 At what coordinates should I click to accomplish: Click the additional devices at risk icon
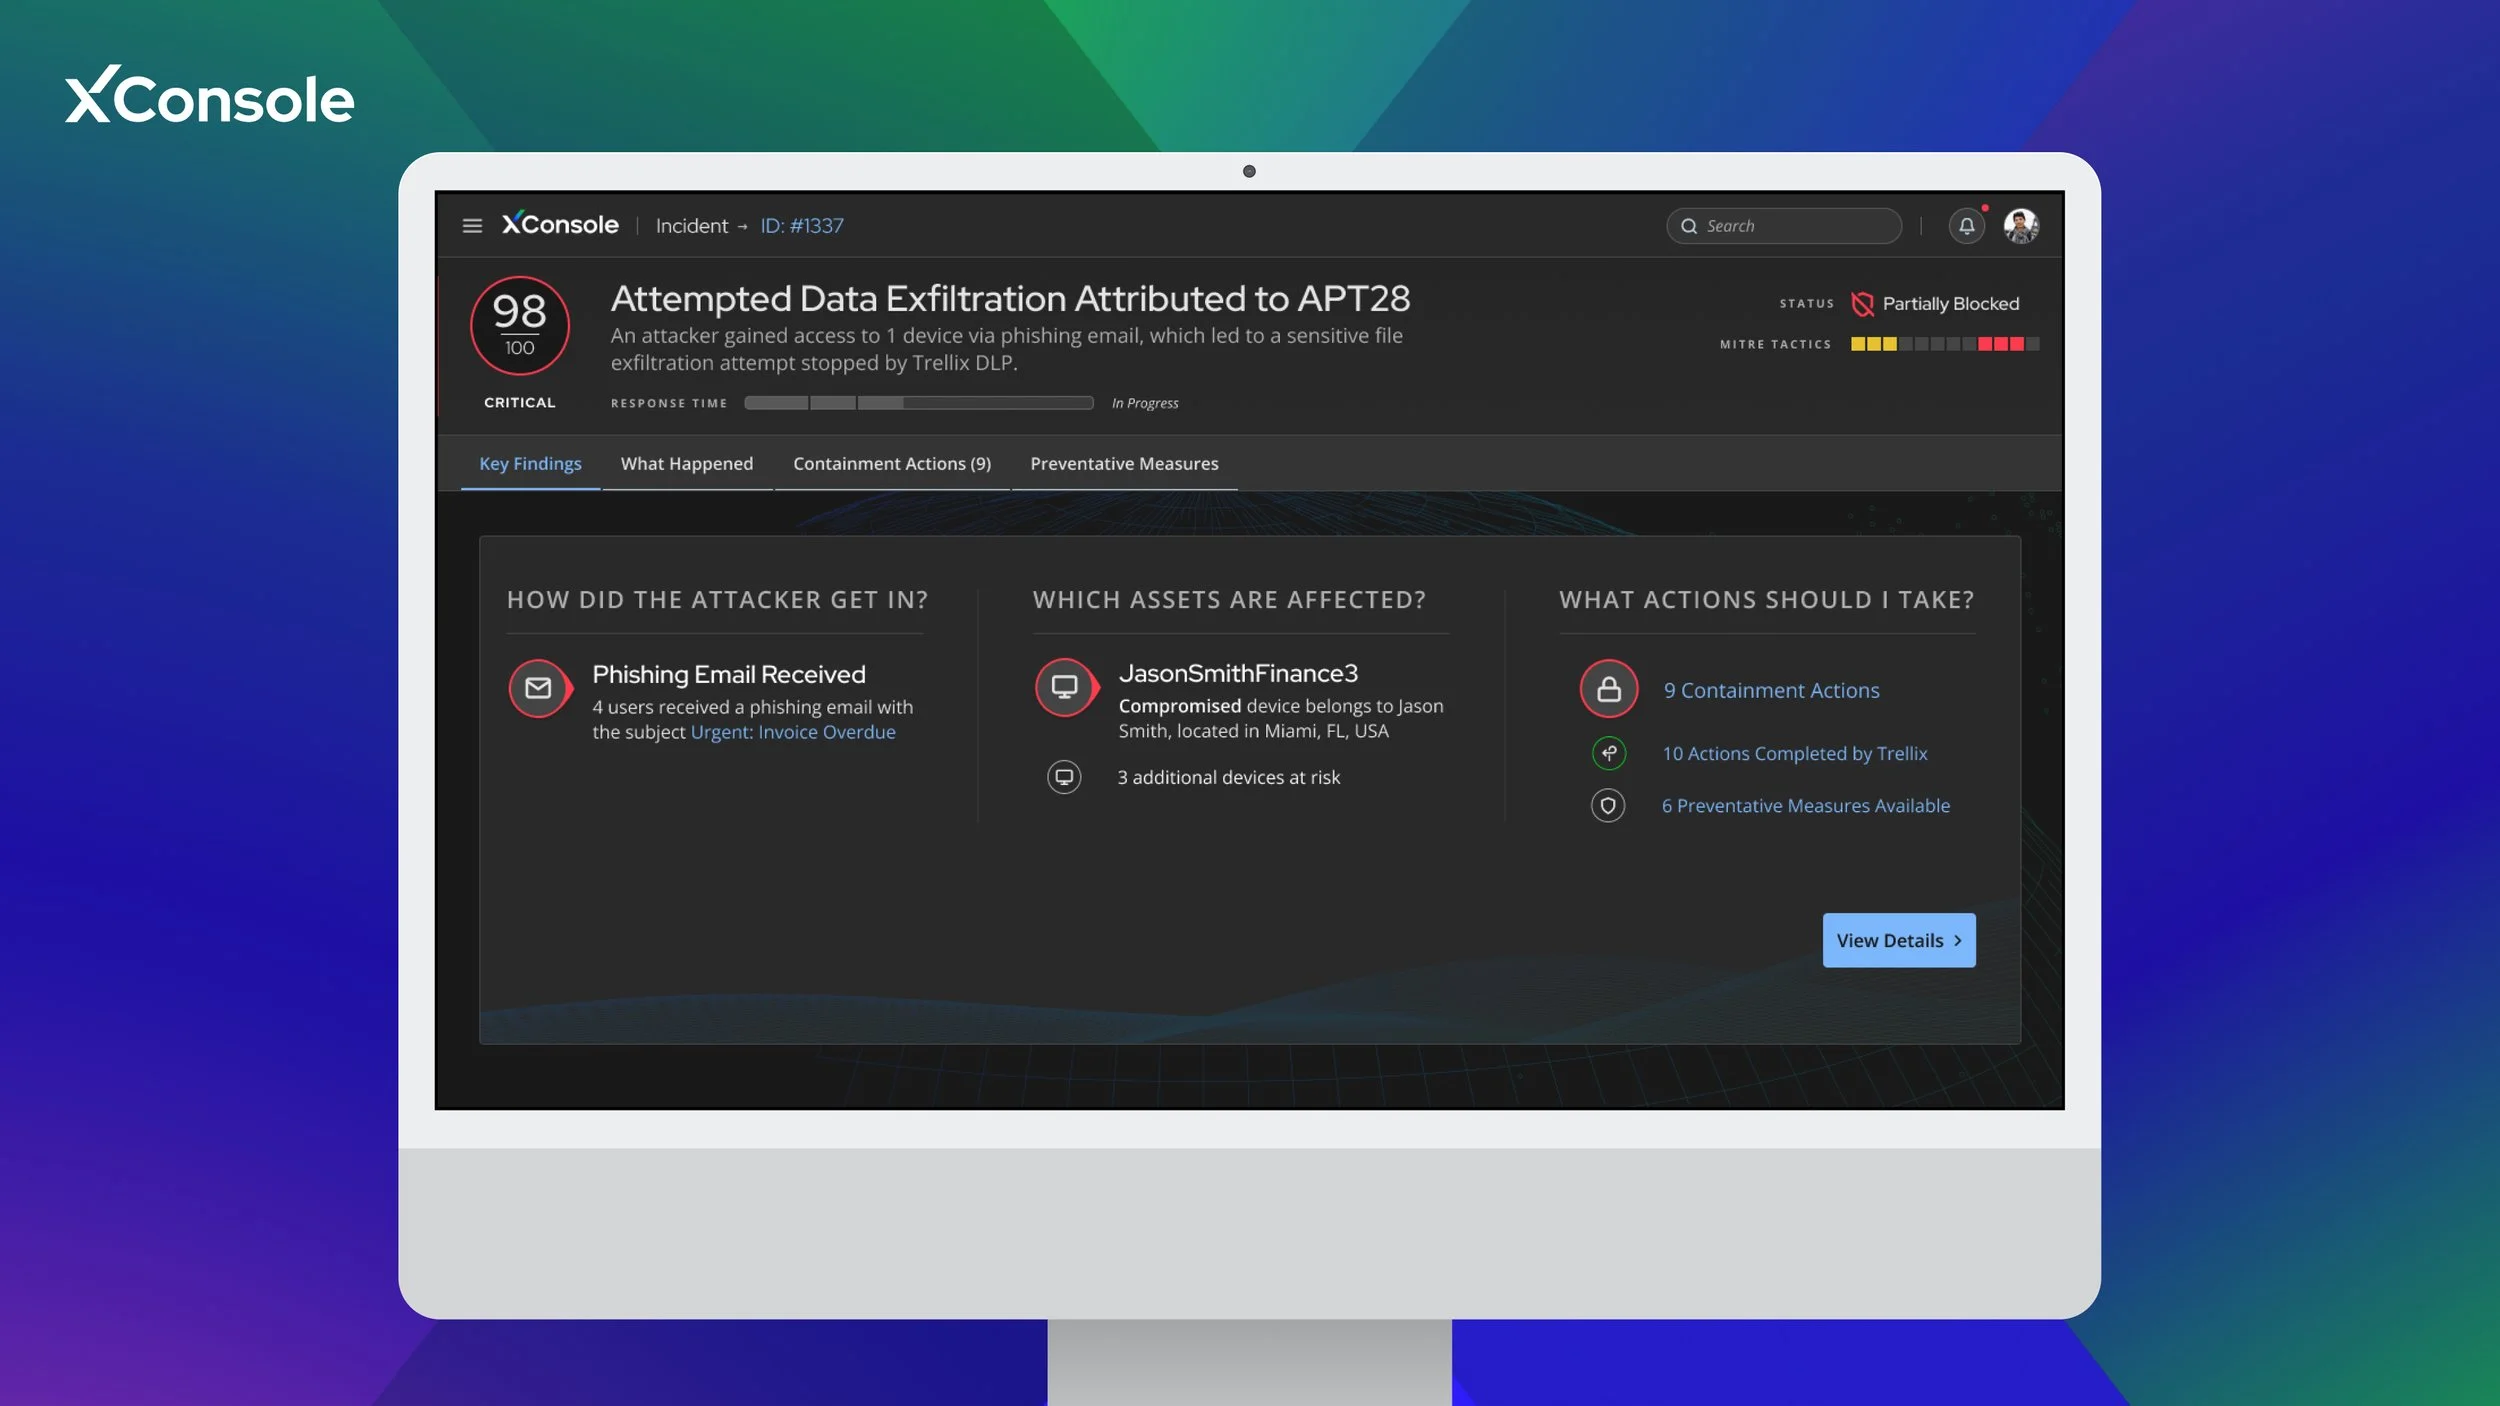click(1064, 777)
